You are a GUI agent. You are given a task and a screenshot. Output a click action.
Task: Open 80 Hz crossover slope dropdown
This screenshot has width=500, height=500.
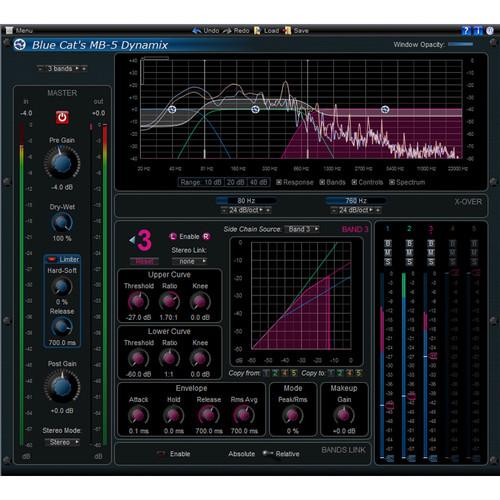pyautogui.click(x=246, y=210)
